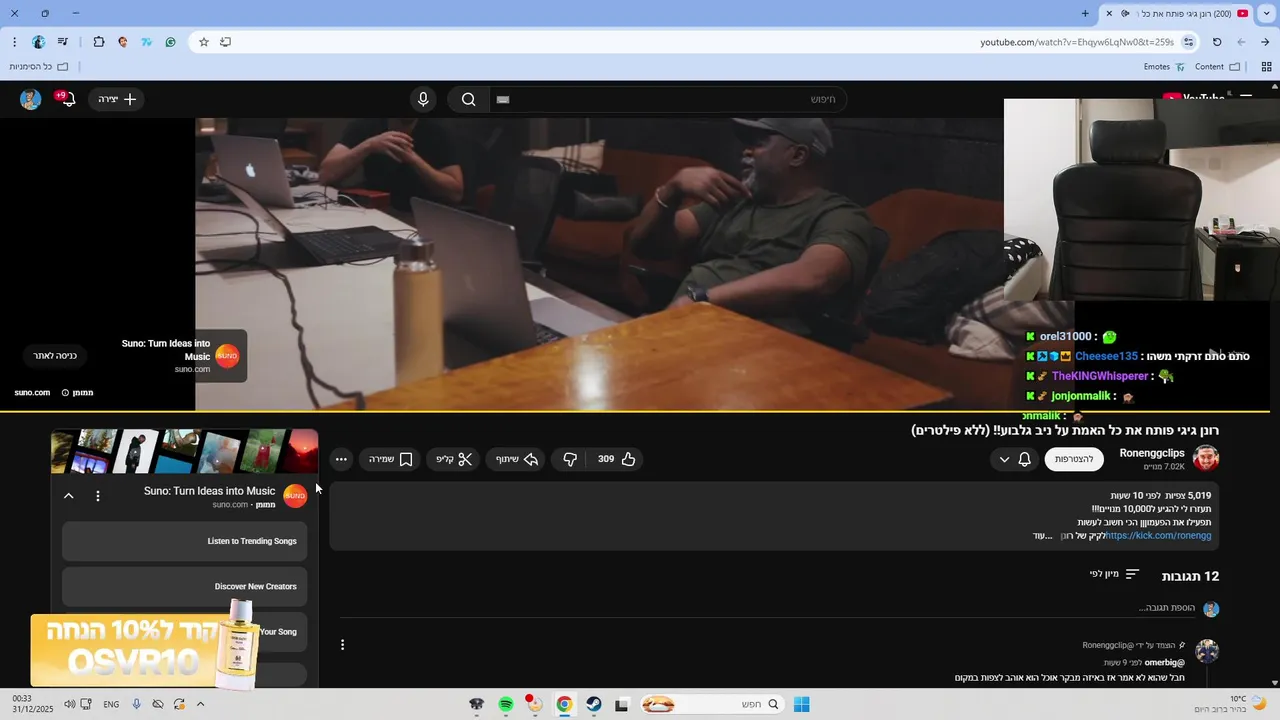The width and height of the screenshot is (1280, 720).
Task: Like the video with 309 likes
Action: pos(617,459)
